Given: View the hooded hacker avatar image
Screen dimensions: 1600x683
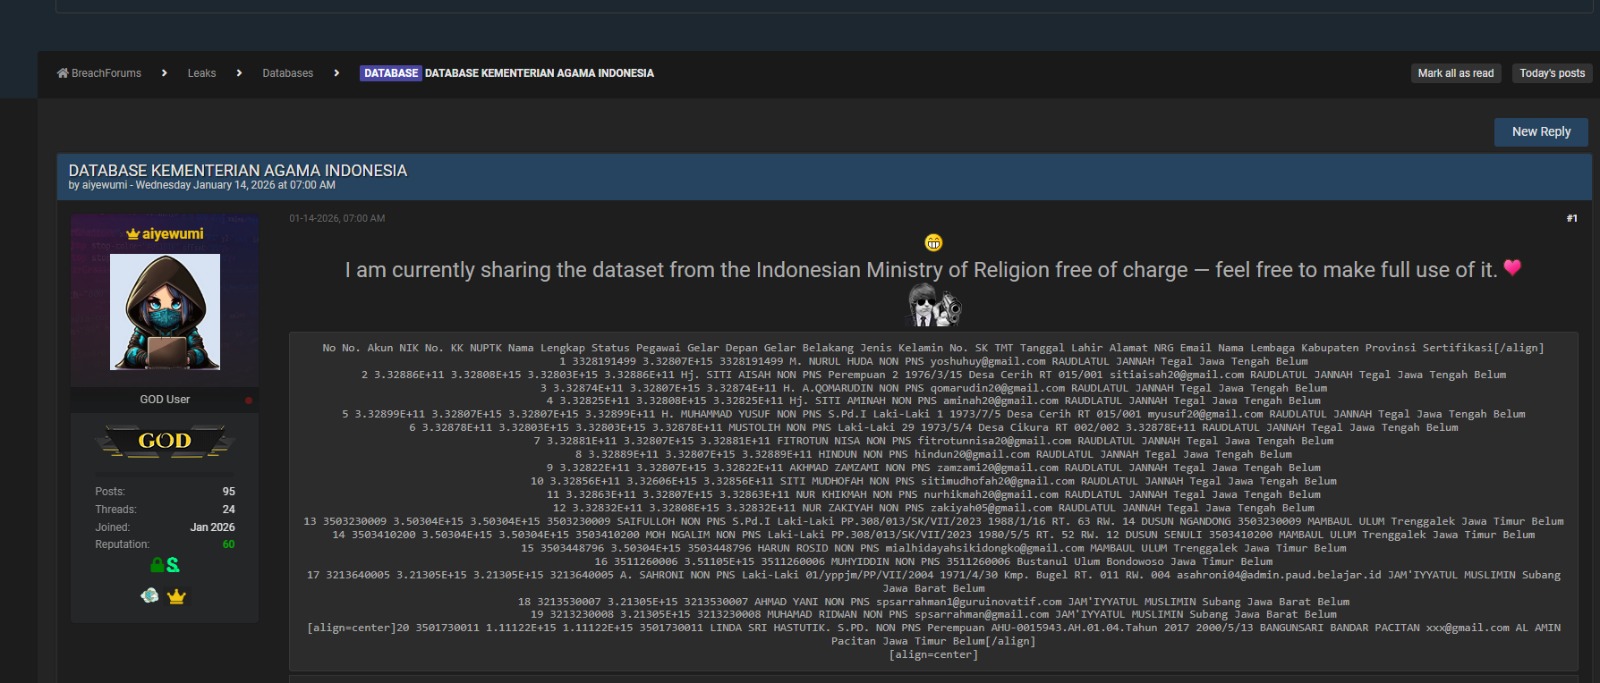Looking at the screenshot, I should 165,312.
